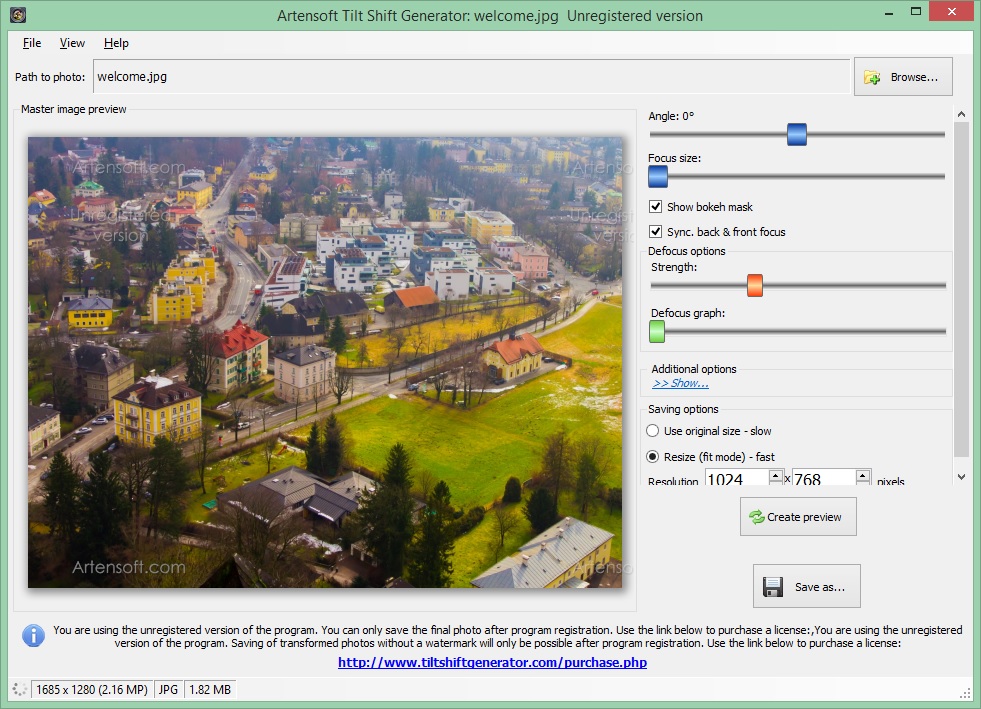Disable Sync. back & front focus
981x709 pixels.
tap(656, 229)
